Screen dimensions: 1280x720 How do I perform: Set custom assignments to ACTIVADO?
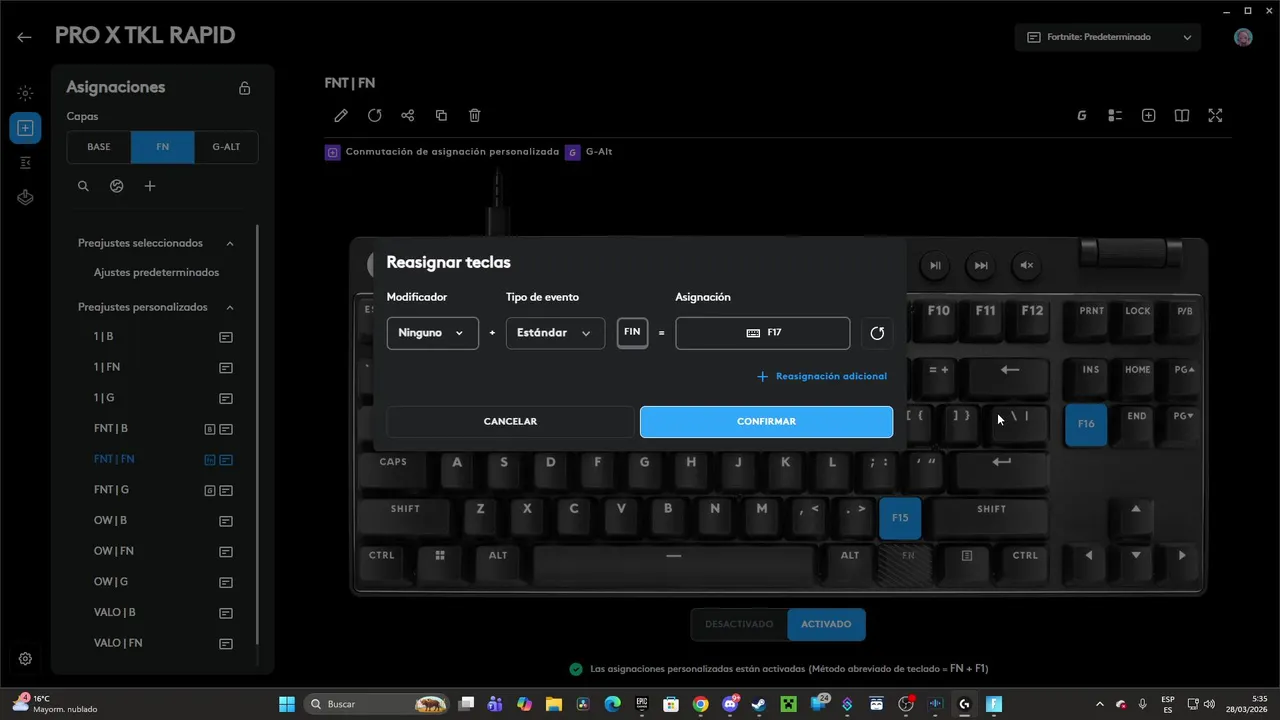click(x=826, y=624)
